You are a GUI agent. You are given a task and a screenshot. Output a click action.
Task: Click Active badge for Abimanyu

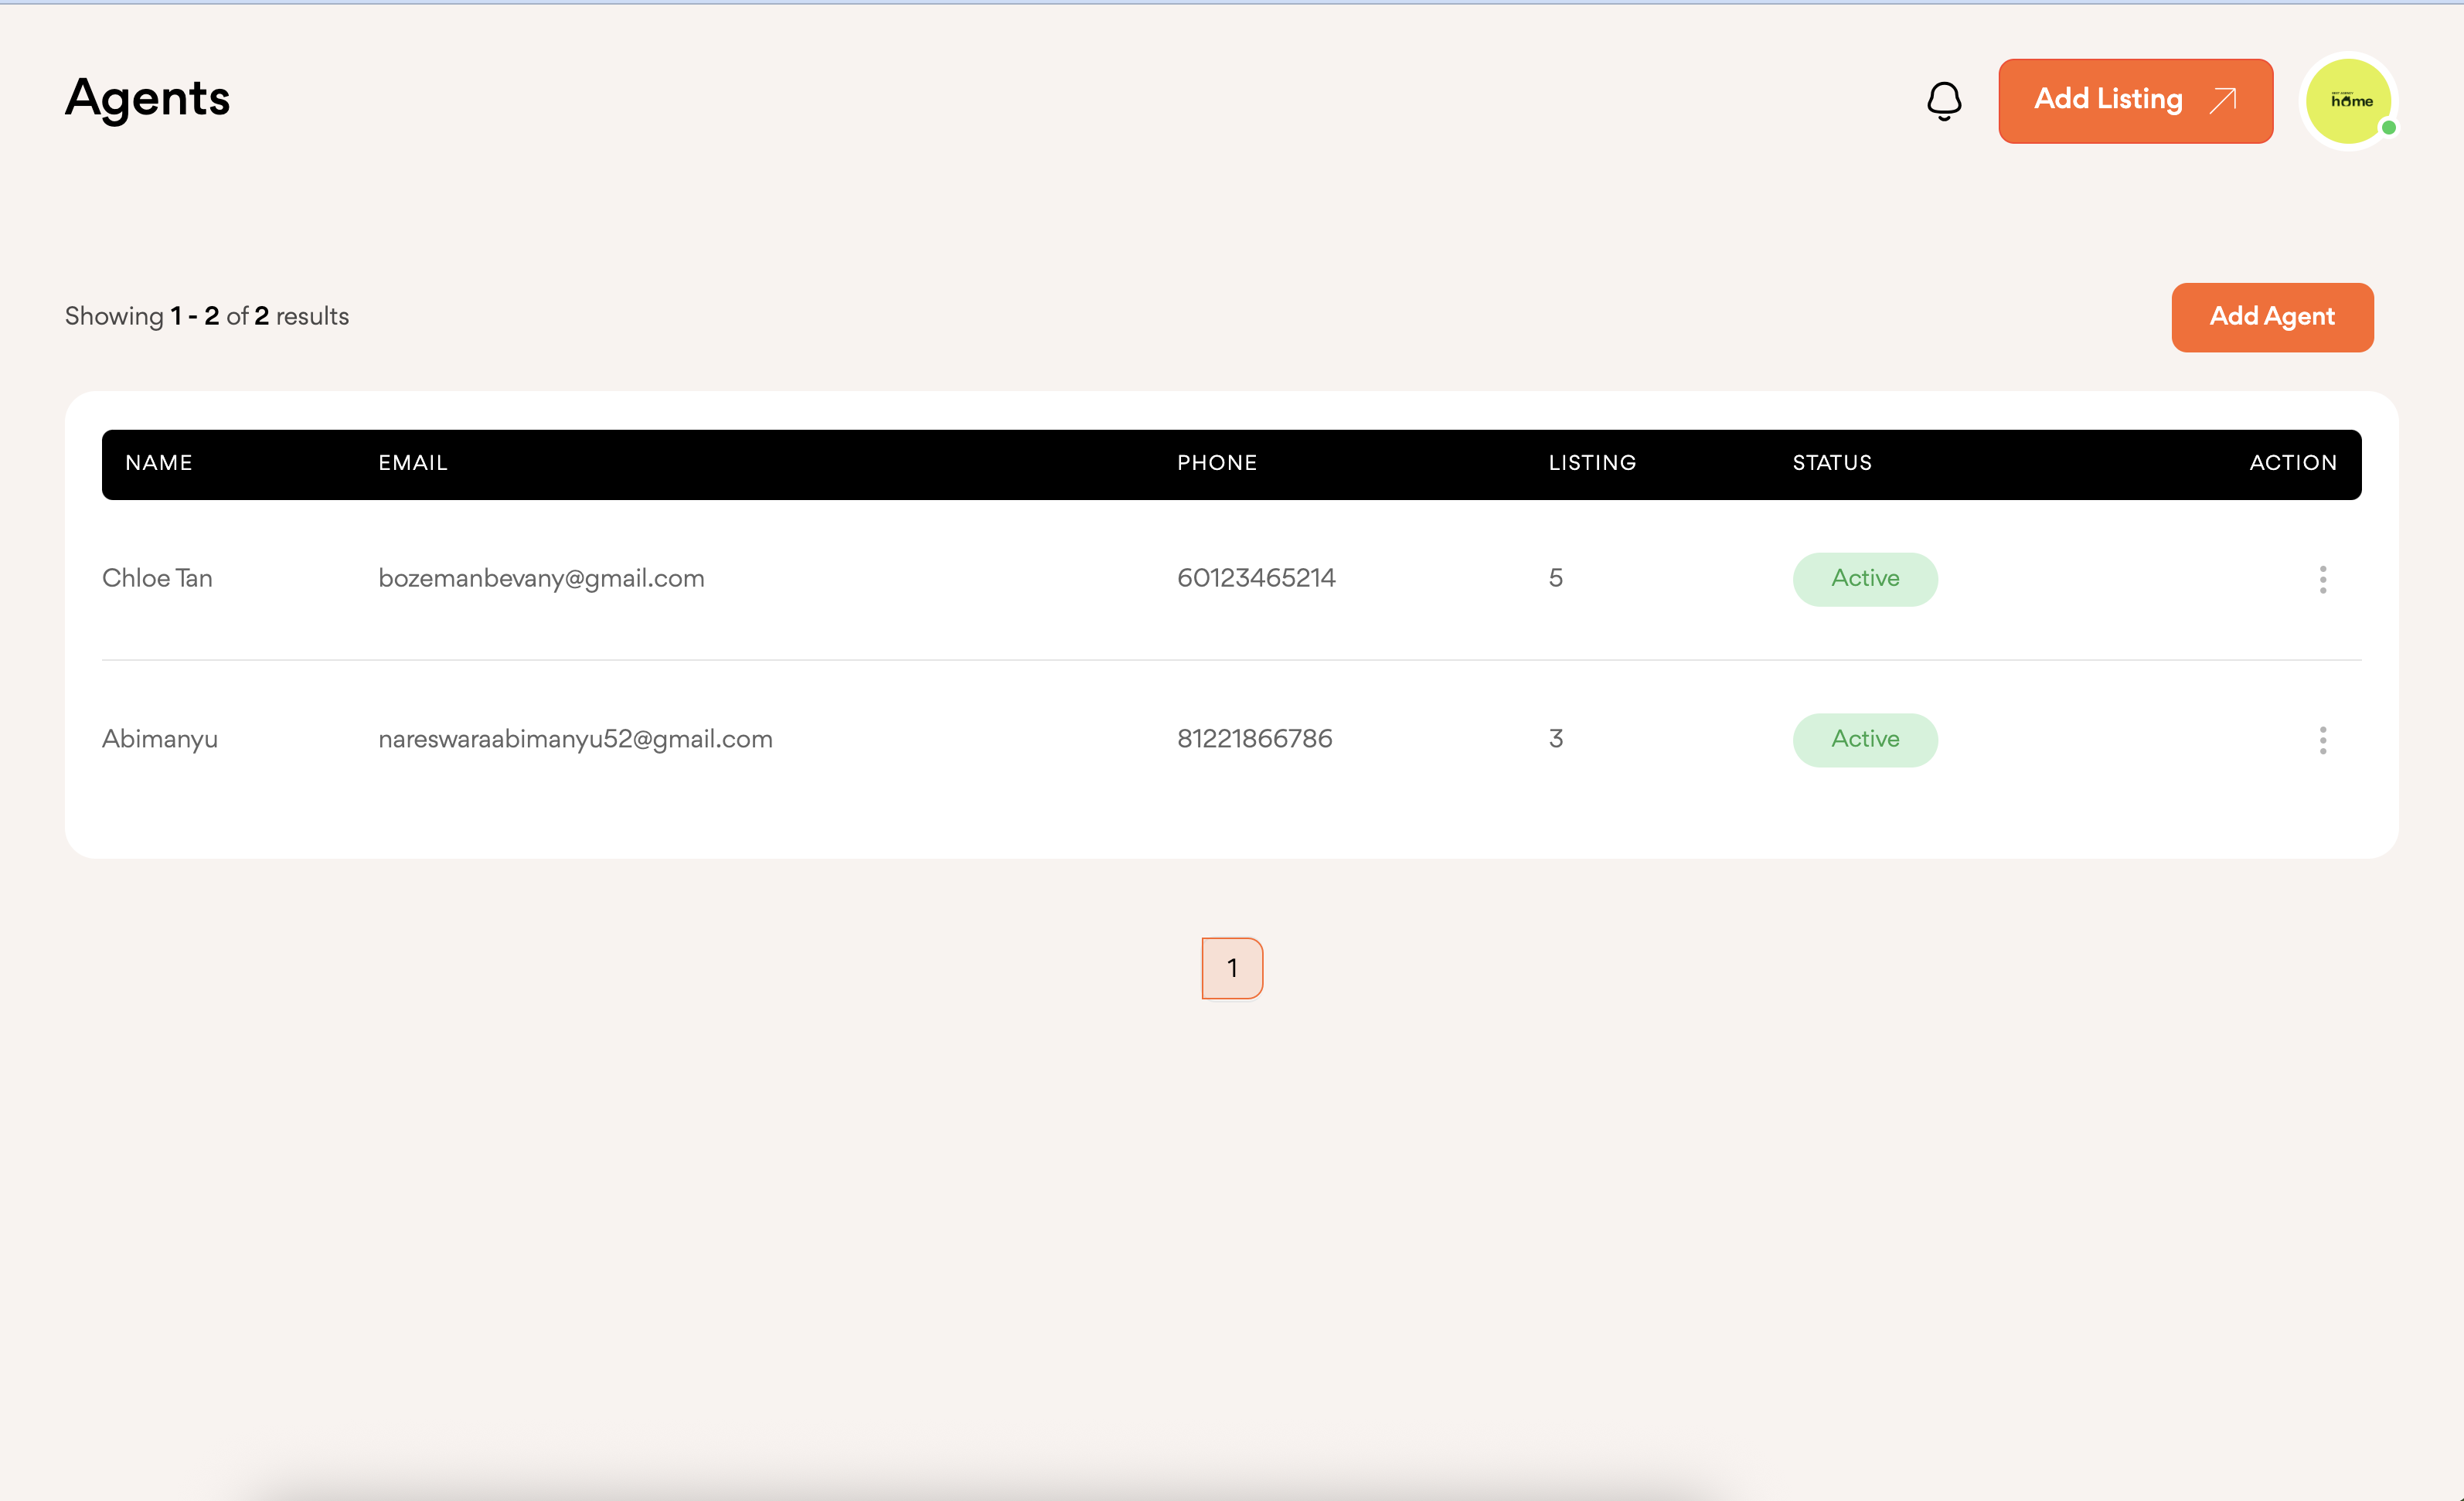pyautogui.click(x=1864, y=740)
